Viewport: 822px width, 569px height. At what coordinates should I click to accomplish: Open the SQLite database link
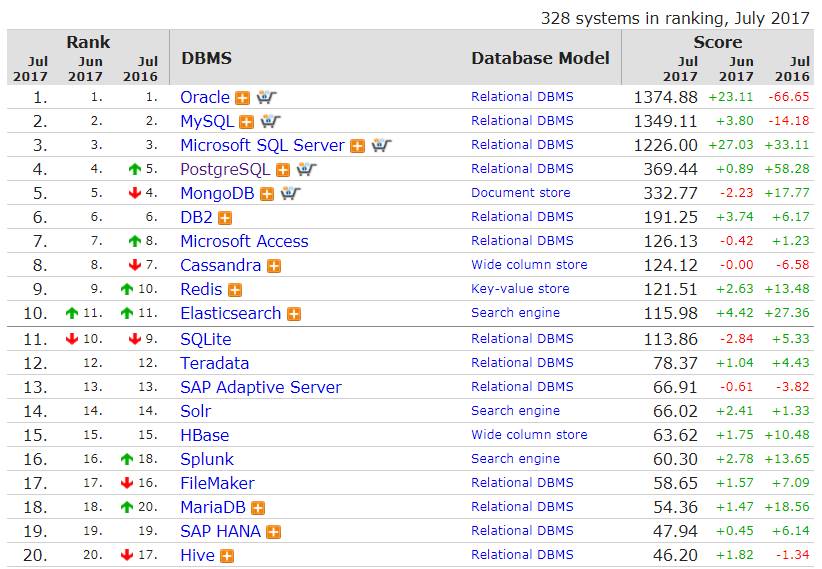tap(205, 339)
